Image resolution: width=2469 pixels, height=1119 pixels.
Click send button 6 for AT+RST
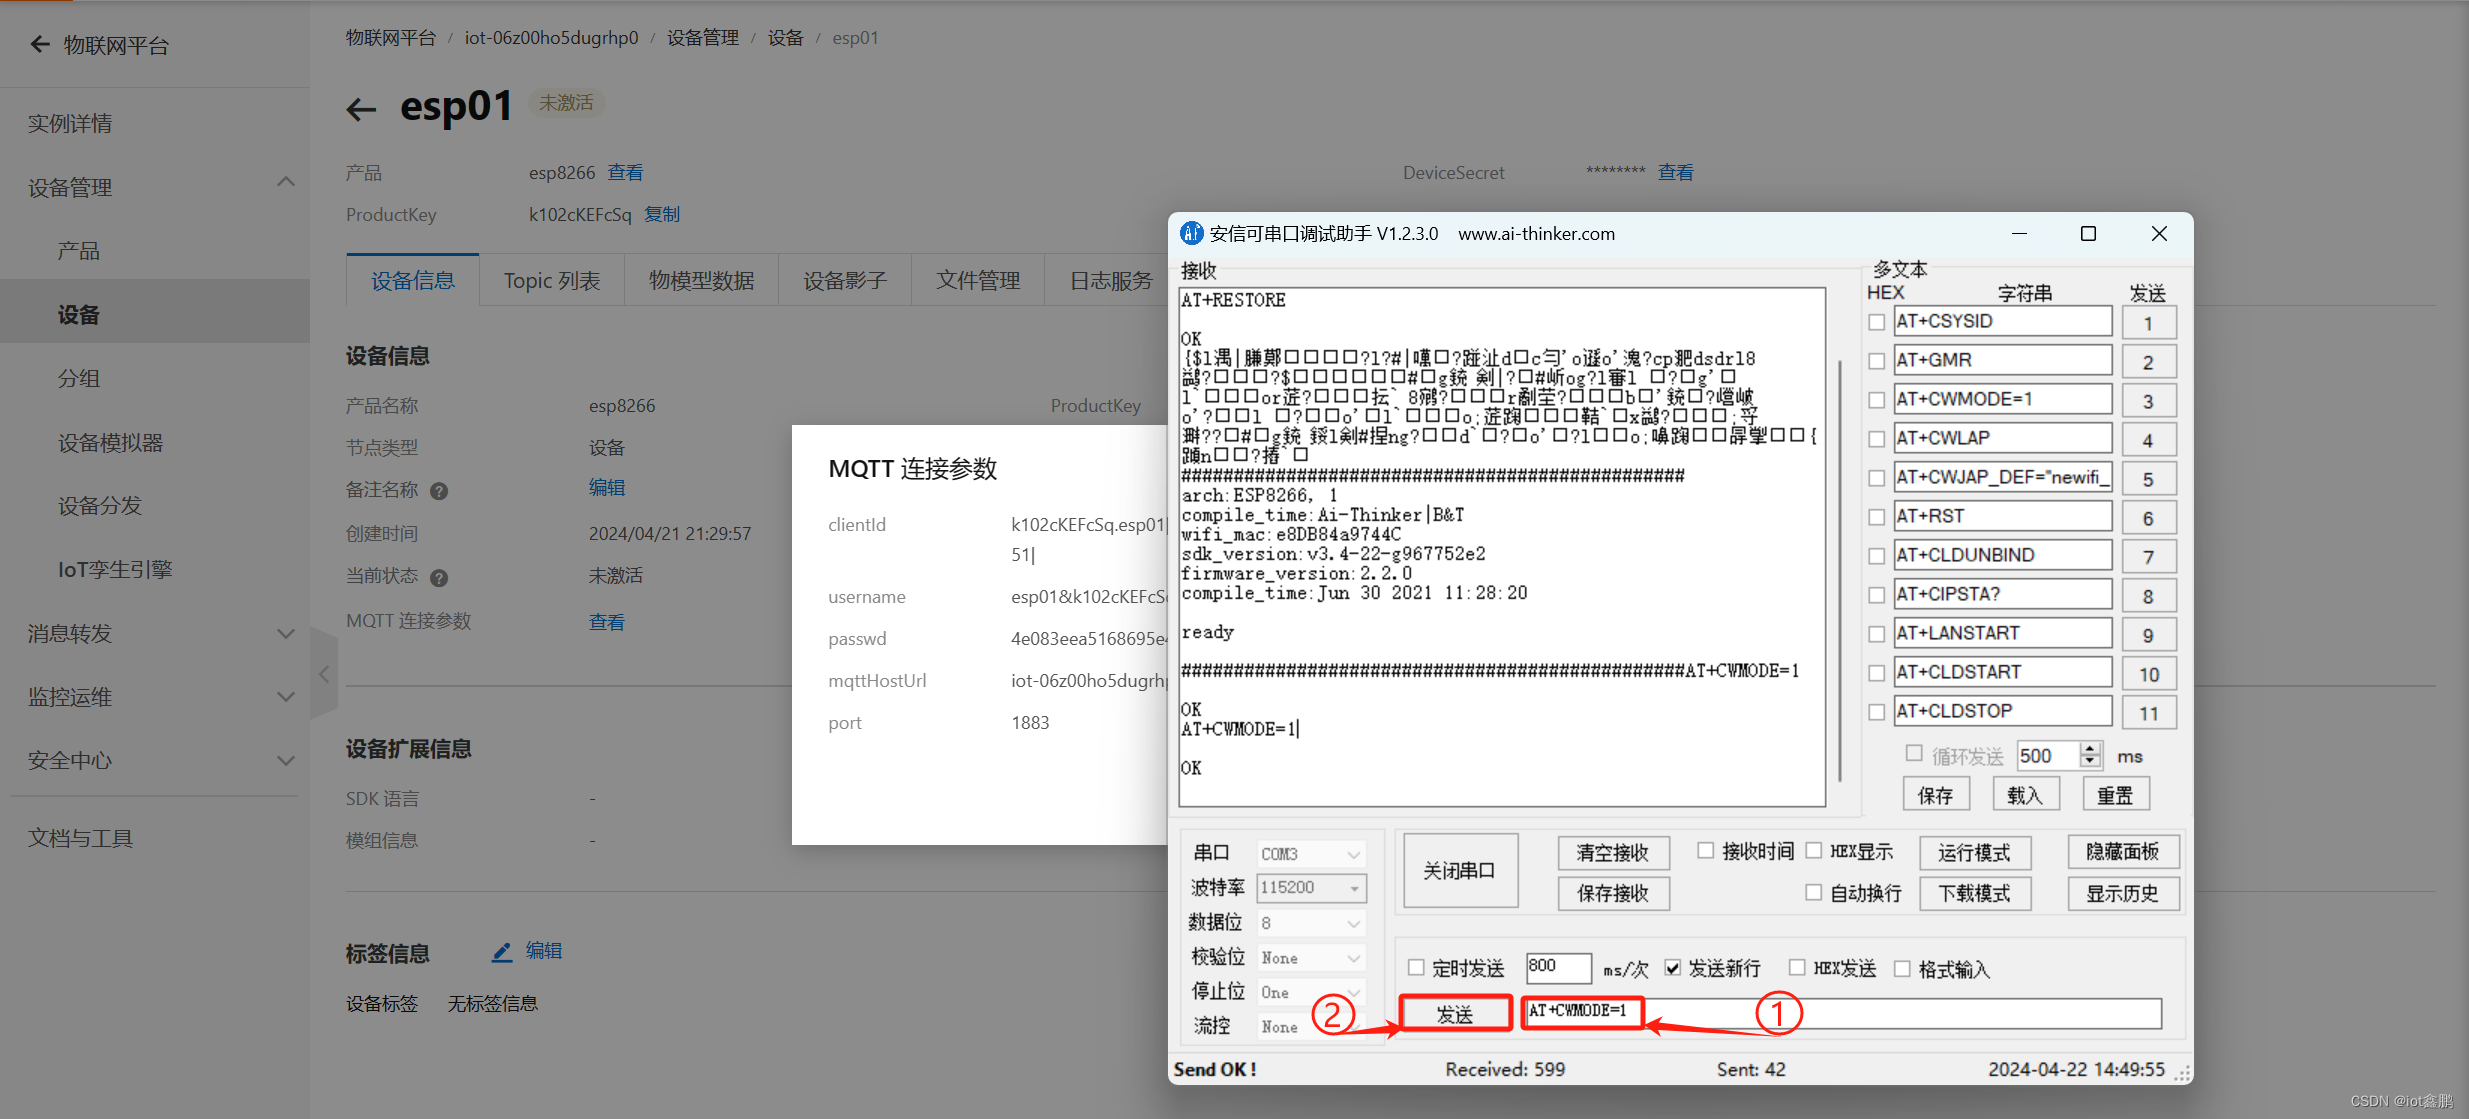pyautogui.click(x=2148, y=518)
